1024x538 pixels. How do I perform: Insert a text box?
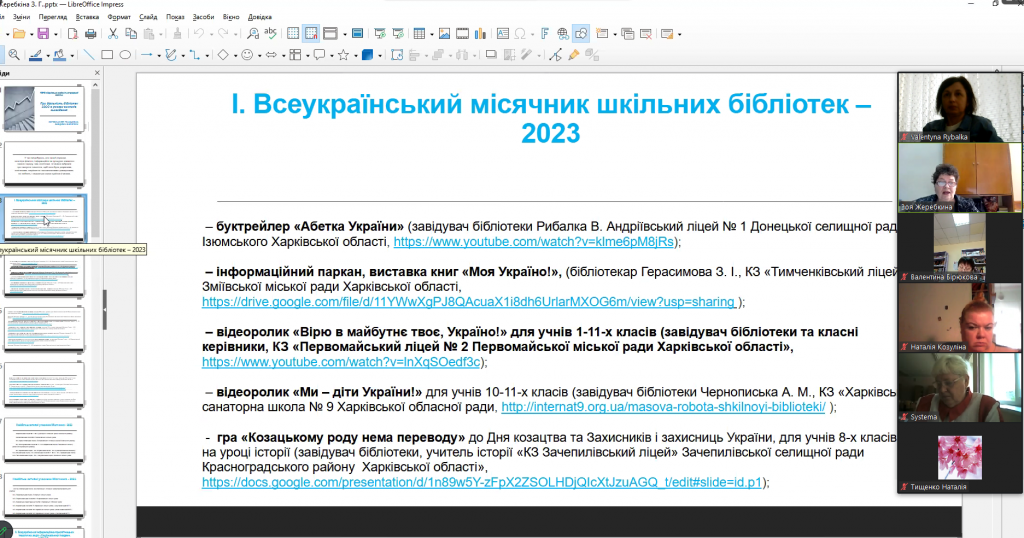pyautogui.click(x=503, y=34)
